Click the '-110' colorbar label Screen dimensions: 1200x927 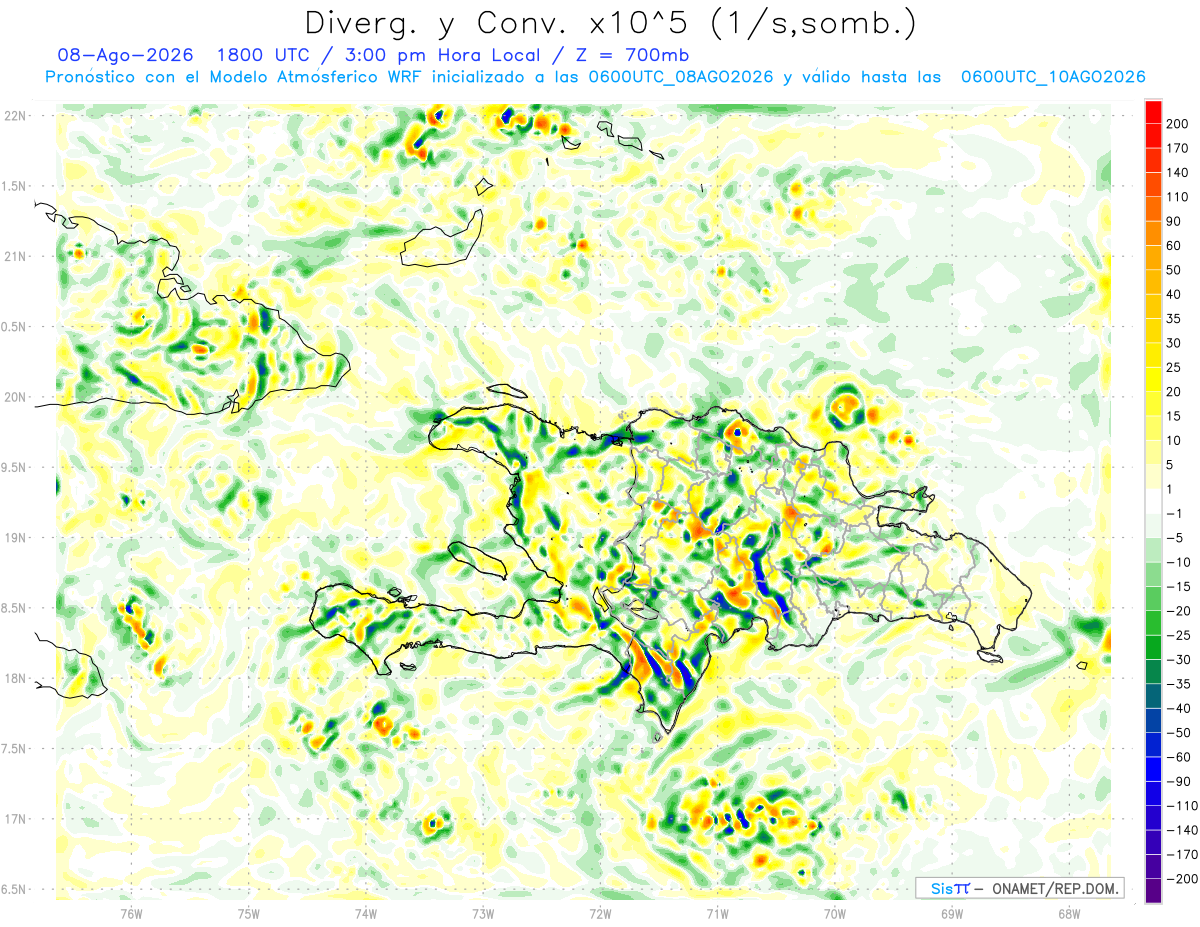click(1183, 806)
